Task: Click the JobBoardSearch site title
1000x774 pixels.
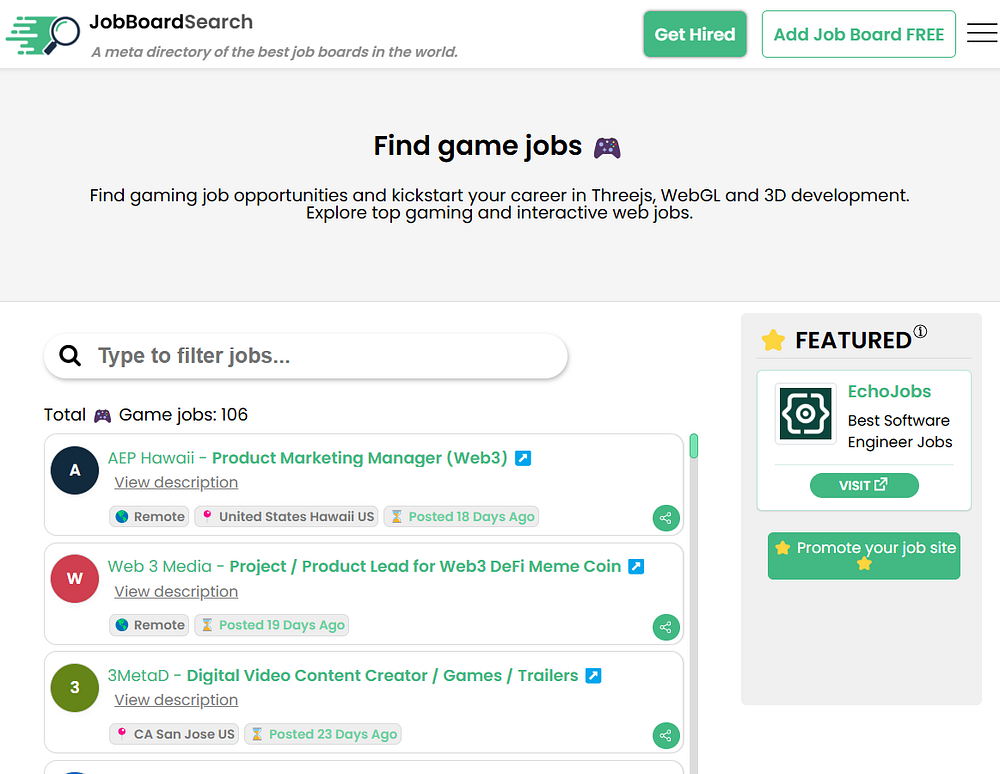Action: point(171,22)
